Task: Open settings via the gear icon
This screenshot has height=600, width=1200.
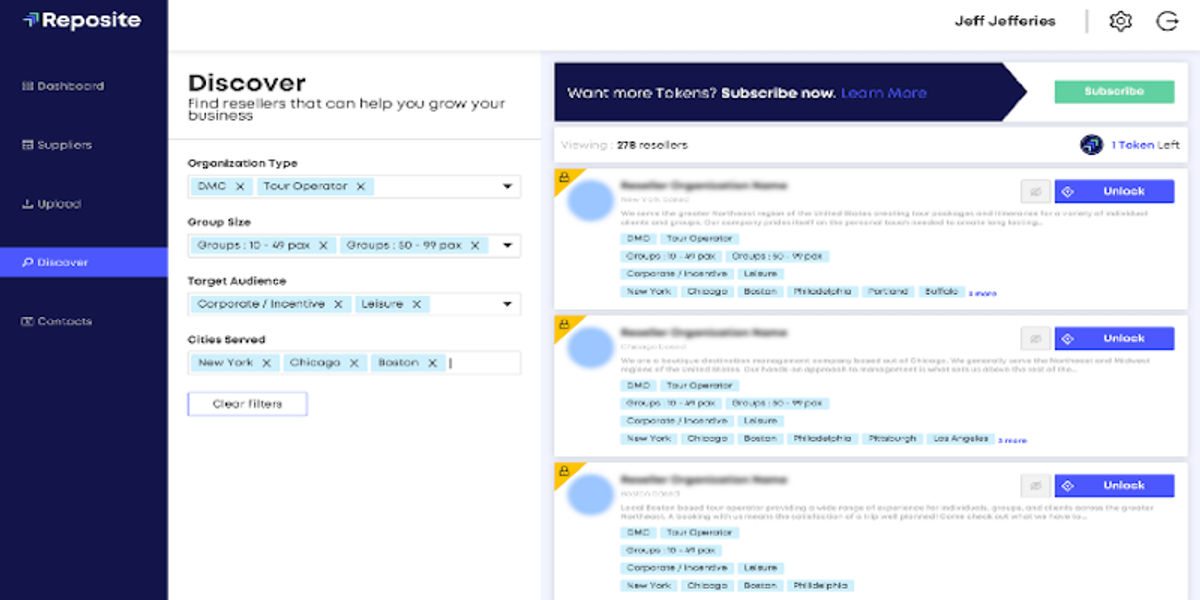Action: [x=1121, y=20]
